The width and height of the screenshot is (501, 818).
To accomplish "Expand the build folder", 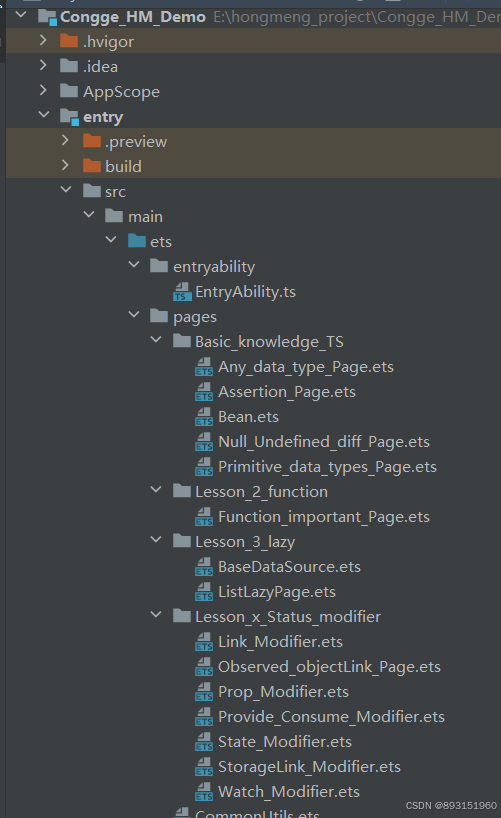I will point(65,165).
